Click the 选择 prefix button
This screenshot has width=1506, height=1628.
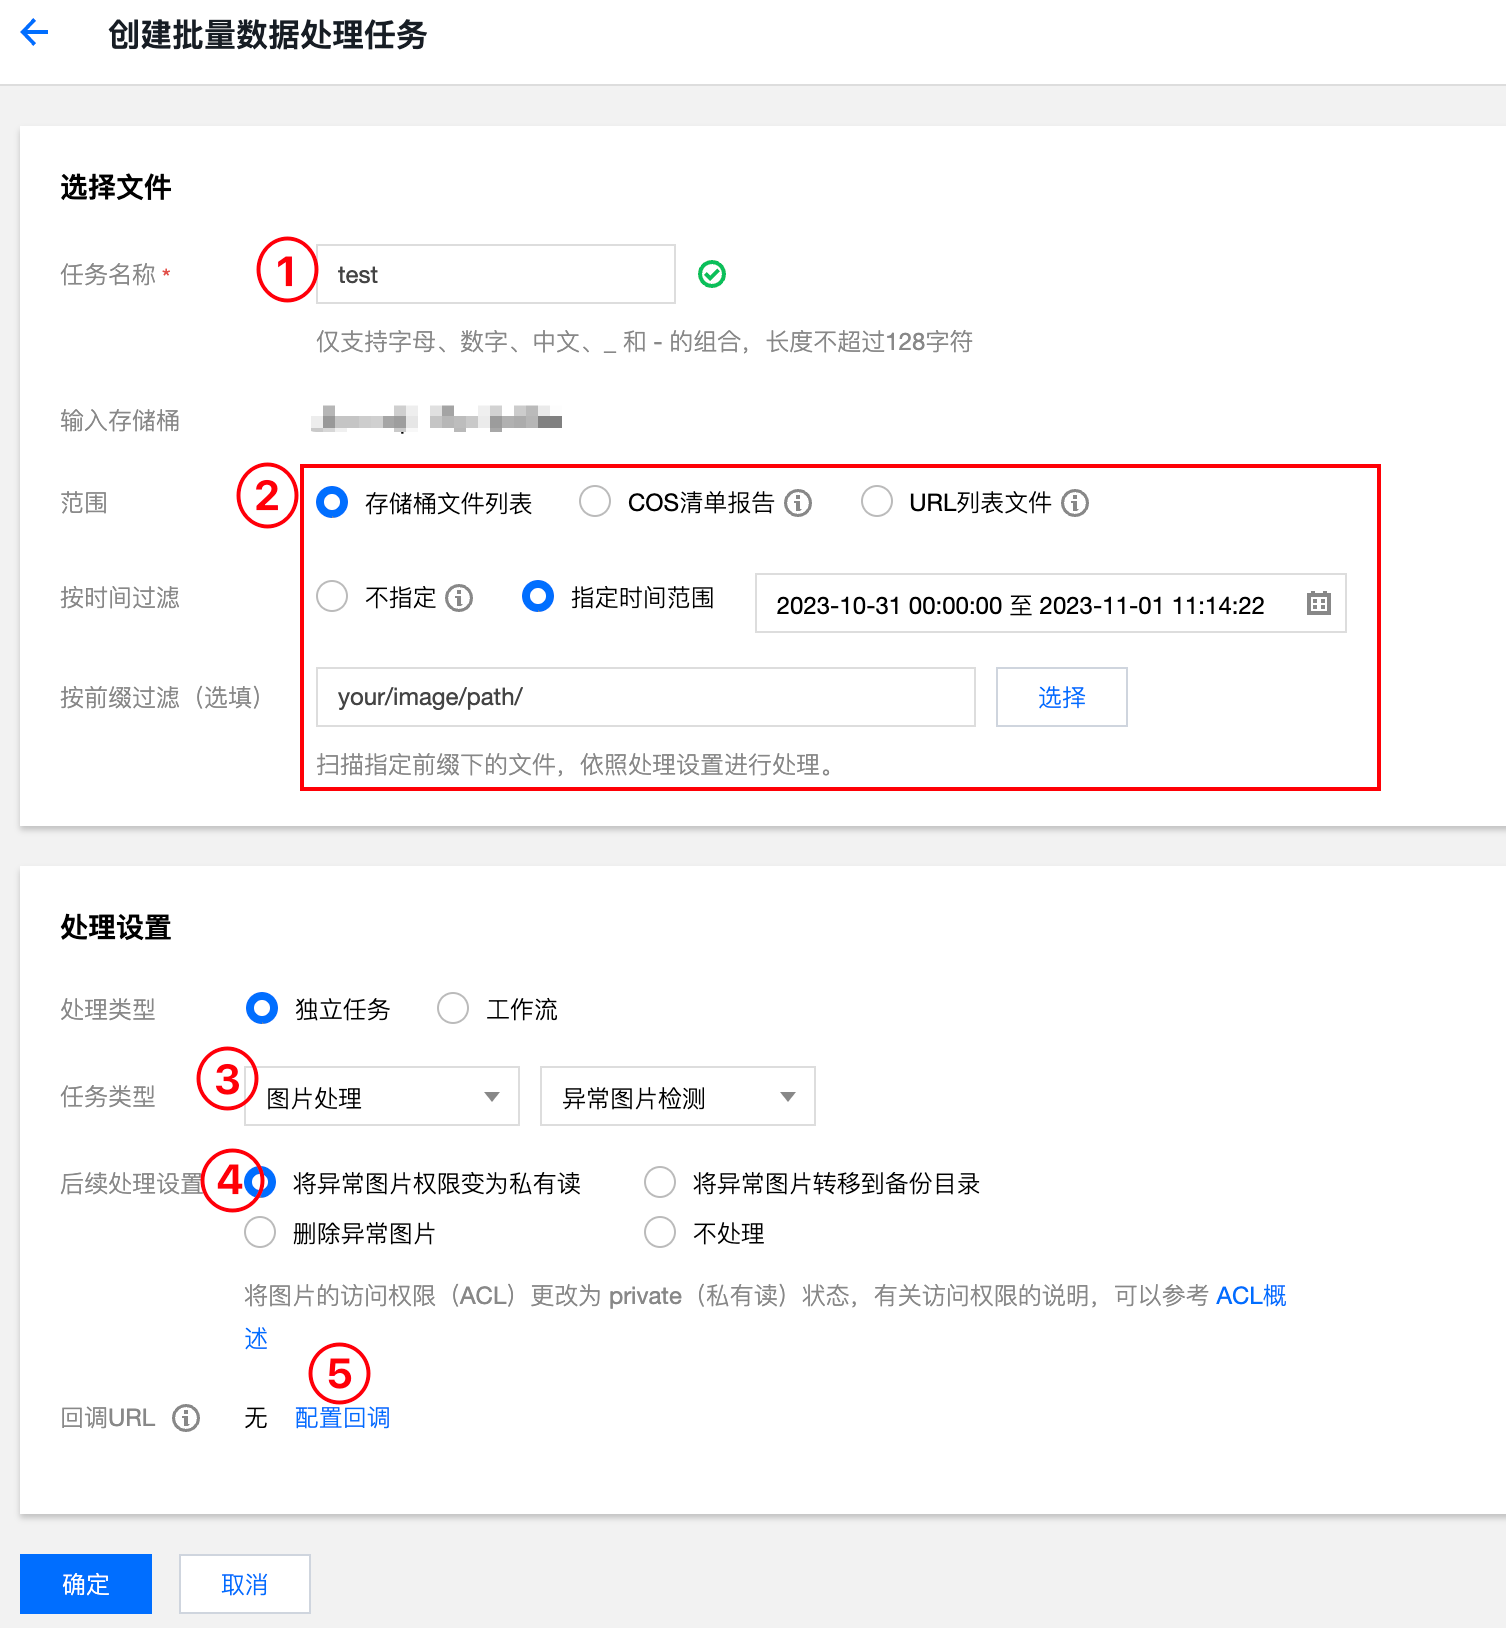click(x=1061, y=697)
